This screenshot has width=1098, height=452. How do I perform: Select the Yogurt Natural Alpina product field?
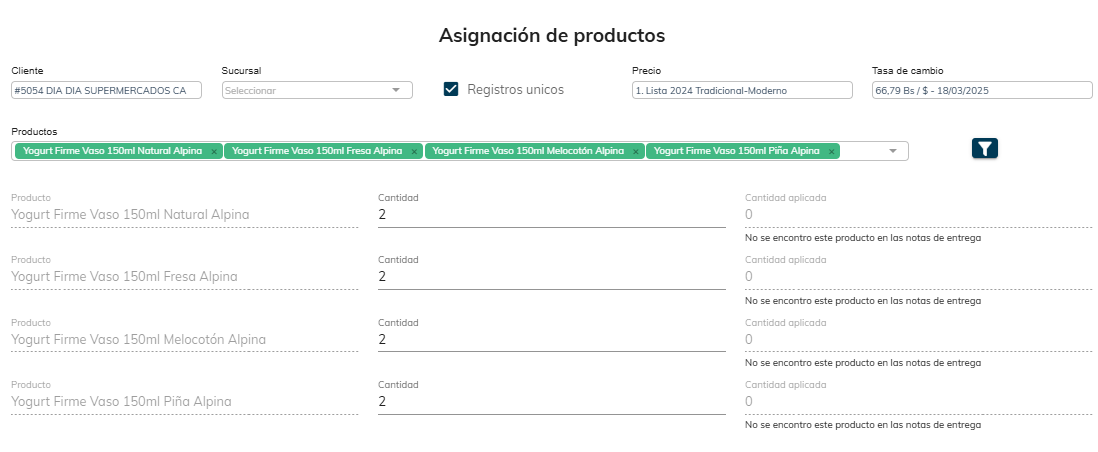pos(184,214)
